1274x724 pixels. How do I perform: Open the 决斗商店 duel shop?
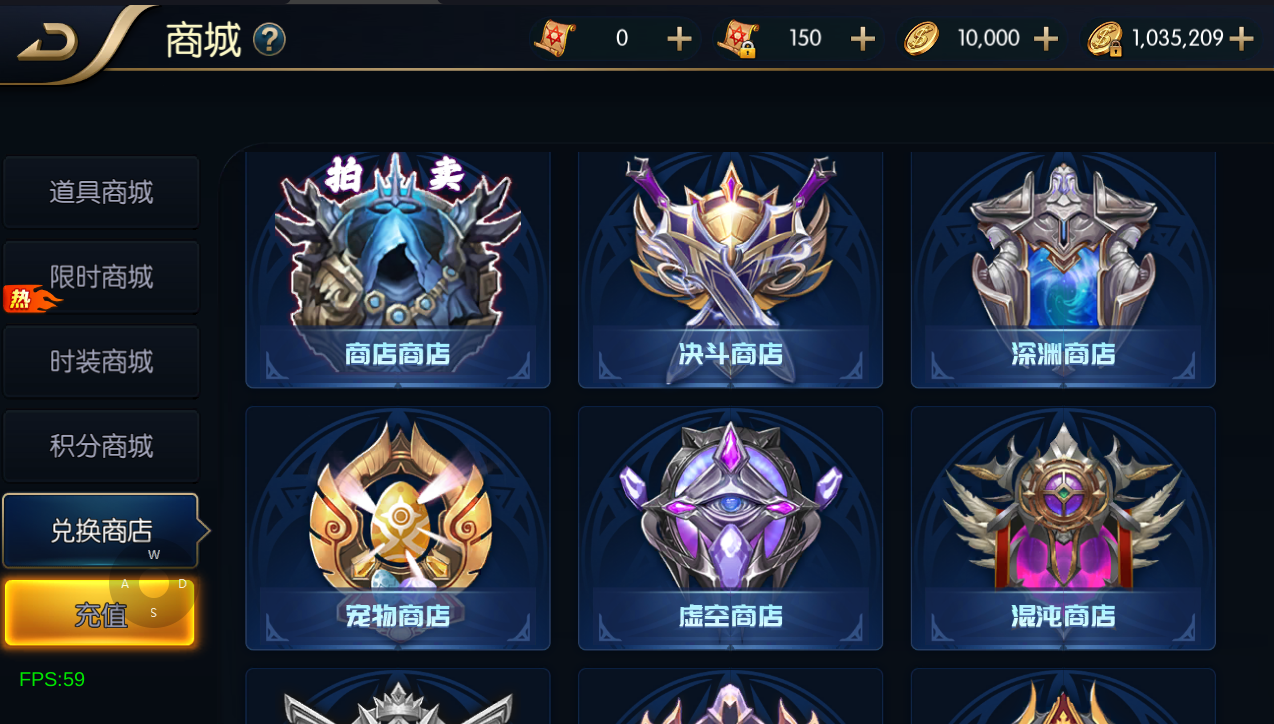[x=730, y=270]
